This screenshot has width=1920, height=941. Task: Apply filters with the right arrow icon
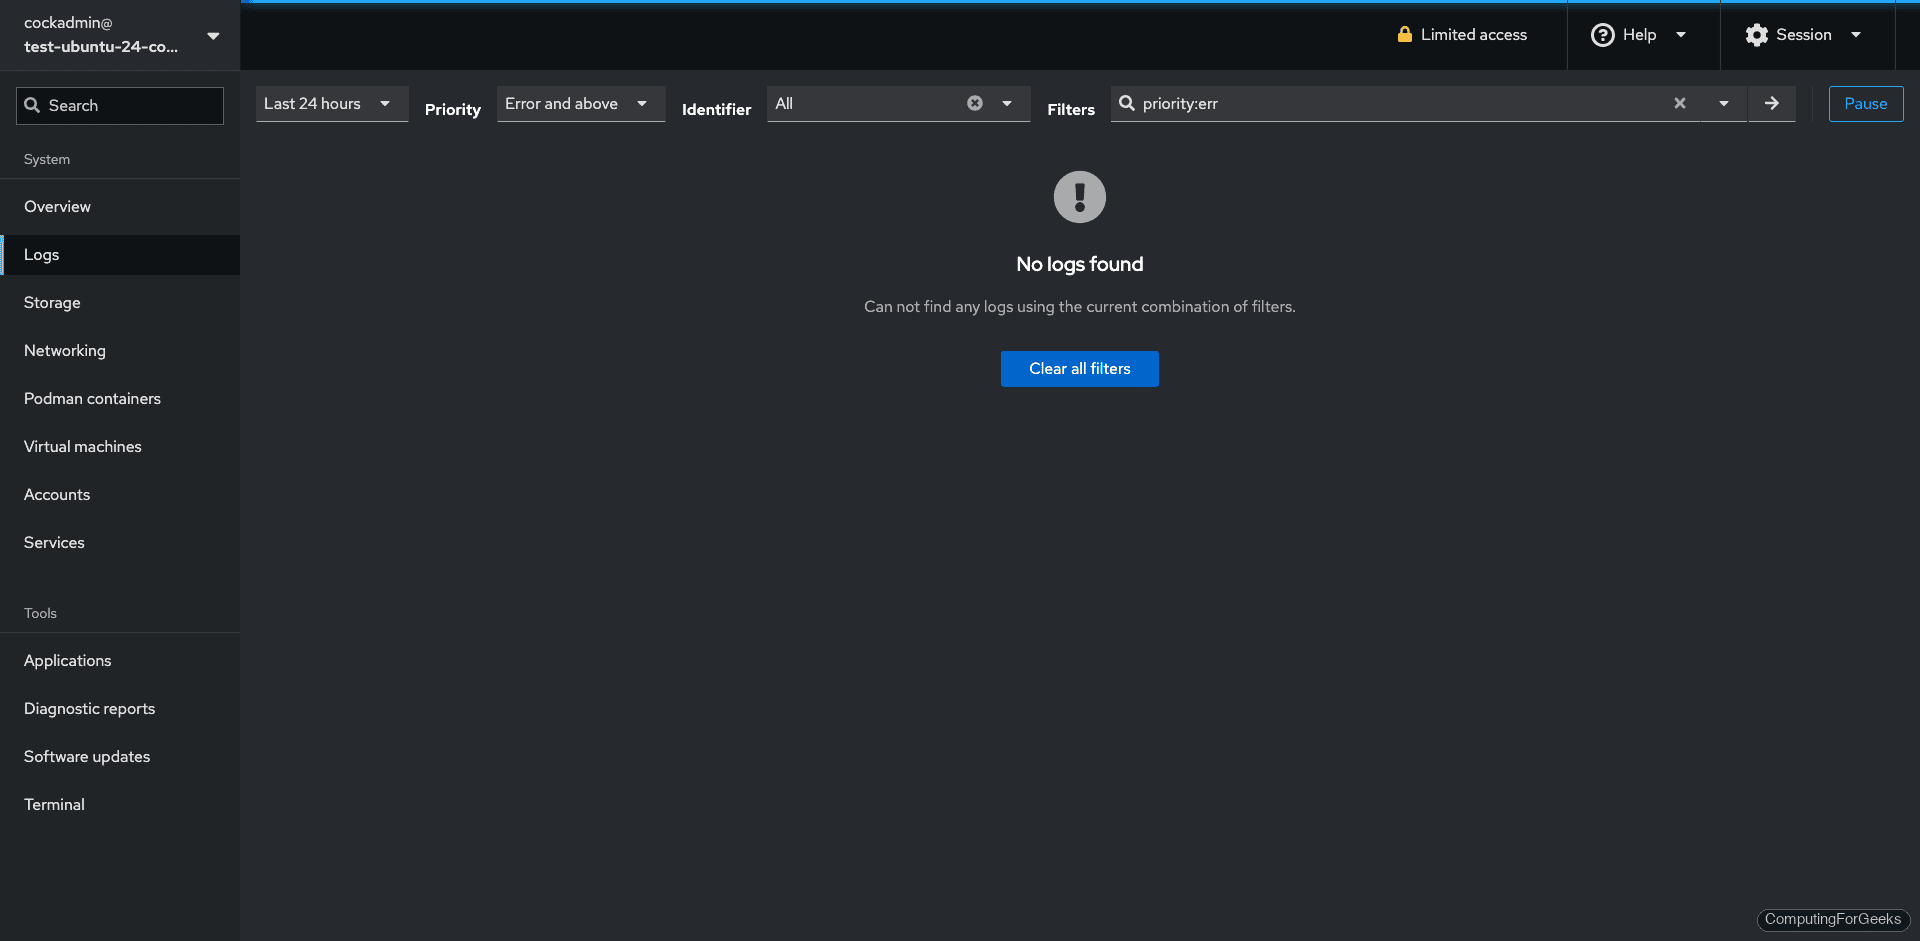[x=1771, y=104]
